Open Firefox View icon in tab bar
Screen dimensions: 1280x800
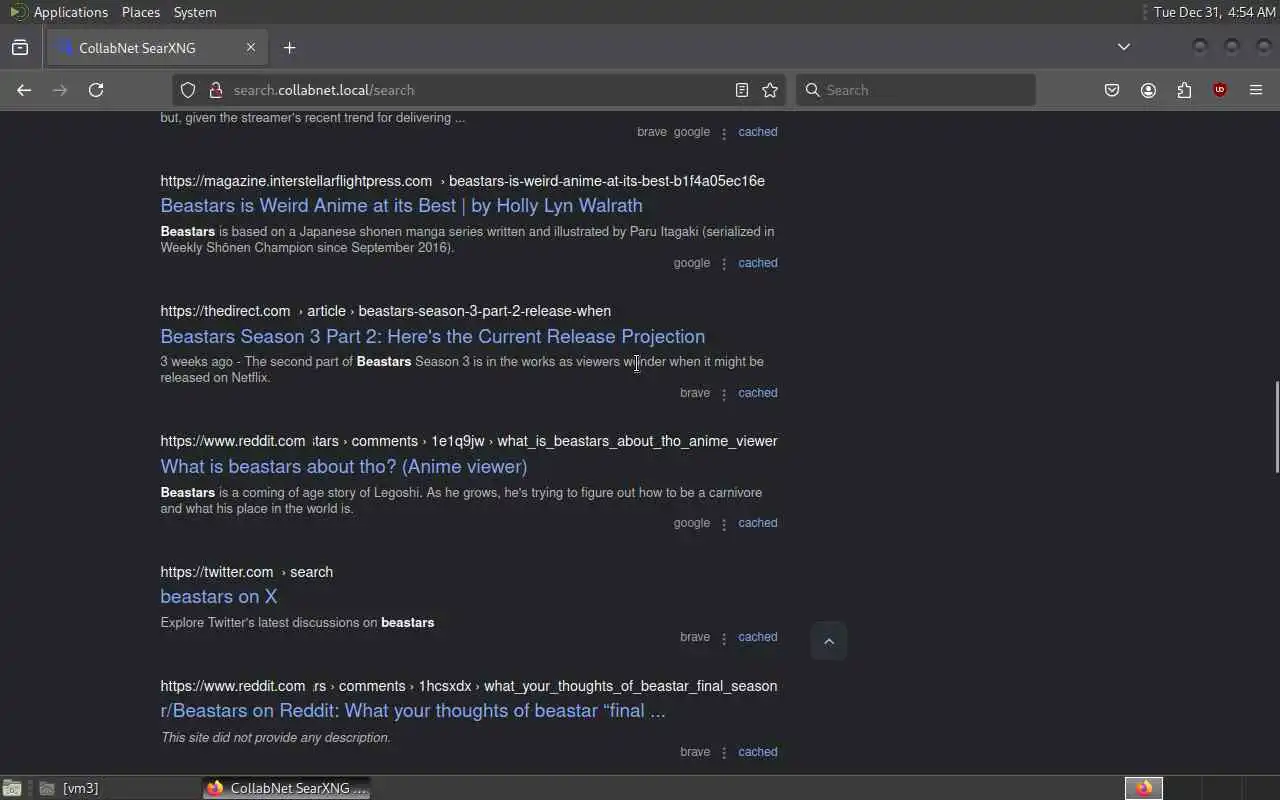(x=20, y=47)
